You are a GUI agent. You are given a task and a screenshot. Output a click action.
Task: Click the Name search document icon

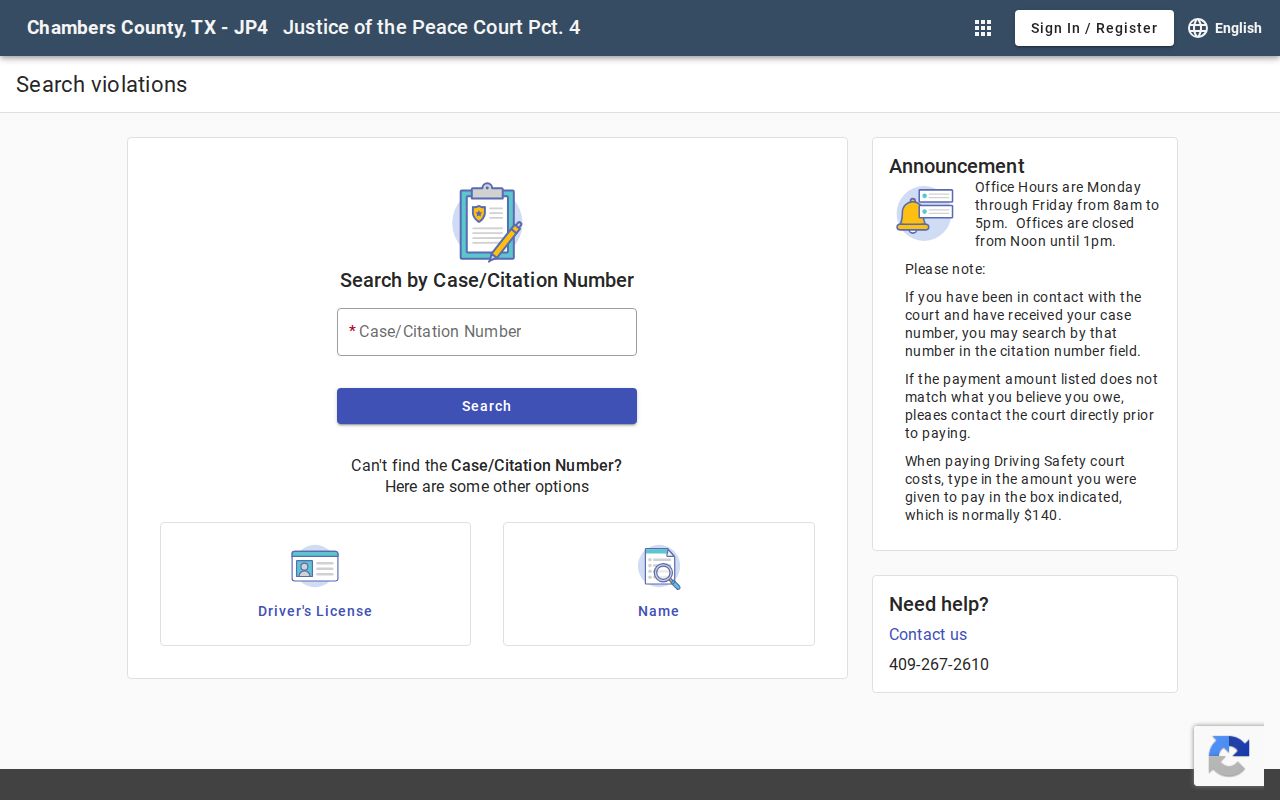point(659,567)
